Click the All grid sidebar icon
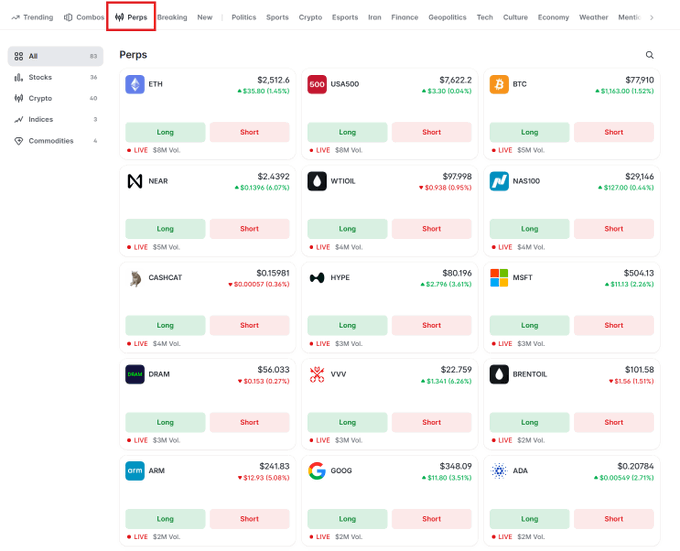 [x=19, y=56]
